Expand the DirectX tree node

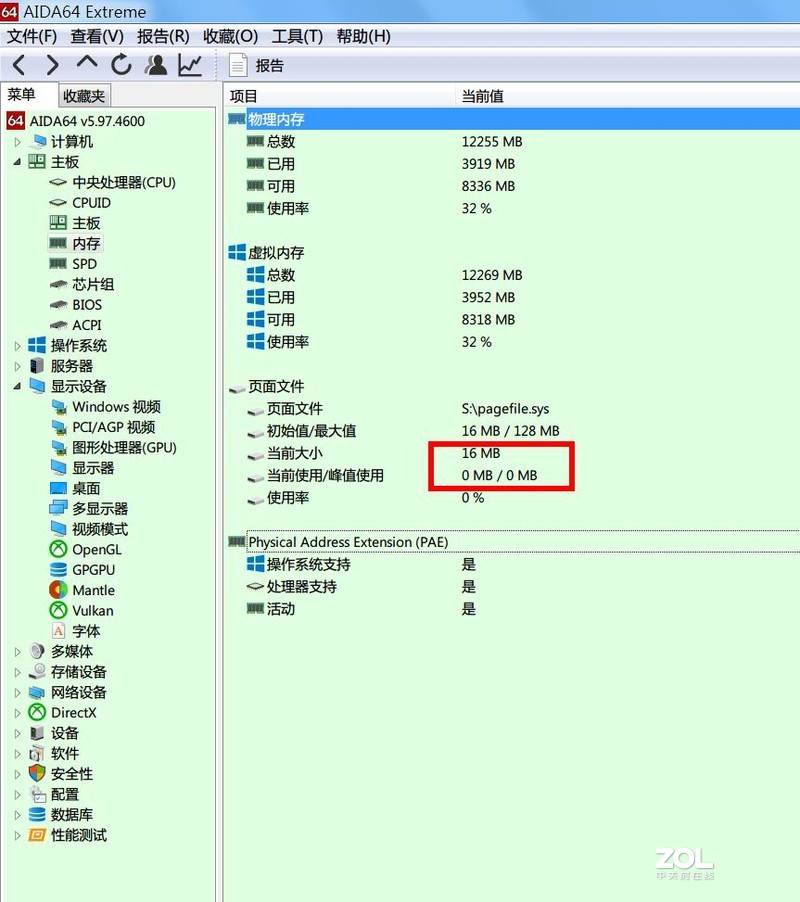coord(17,713)
